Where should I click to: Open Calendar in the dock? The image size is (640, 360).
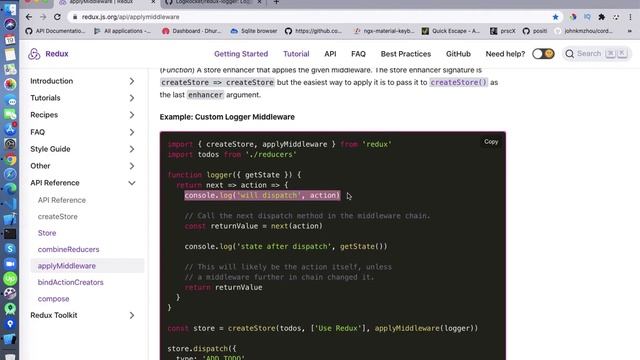[10, 40]
